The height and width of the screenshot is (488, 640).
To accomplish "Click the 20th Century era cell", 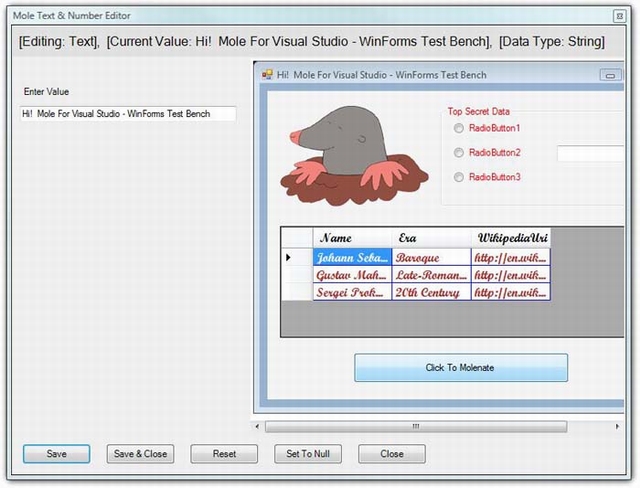I will [x=431, y=293].
